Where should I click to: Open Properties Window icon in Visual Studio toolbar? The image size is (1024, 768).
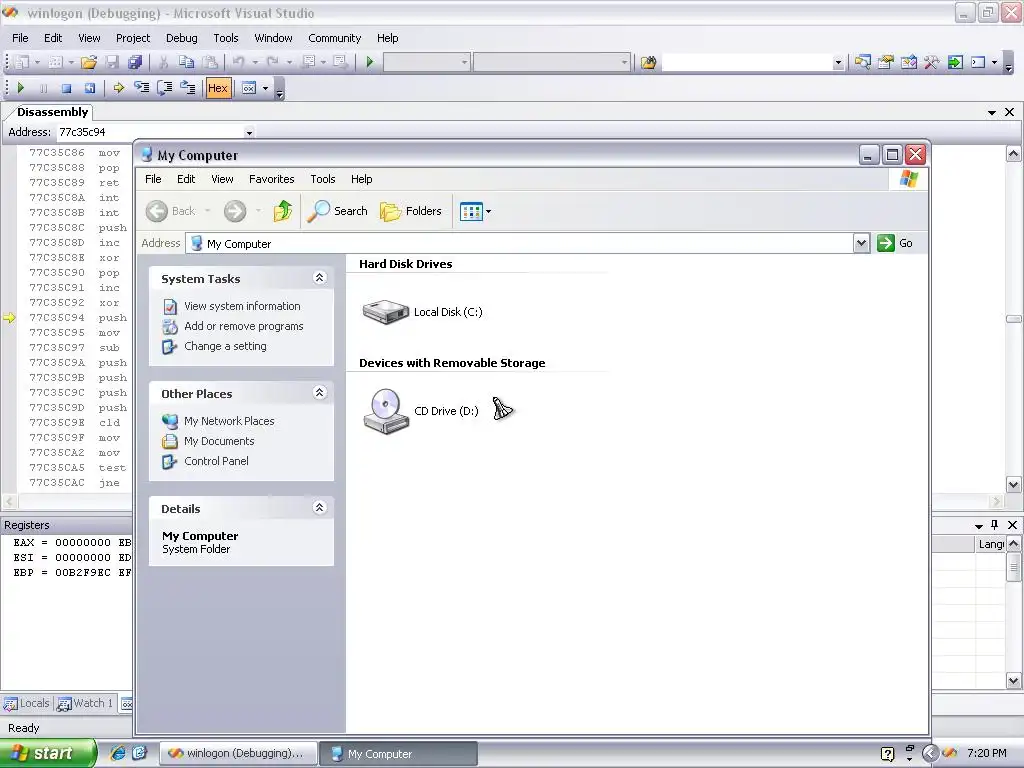point(886,63)
